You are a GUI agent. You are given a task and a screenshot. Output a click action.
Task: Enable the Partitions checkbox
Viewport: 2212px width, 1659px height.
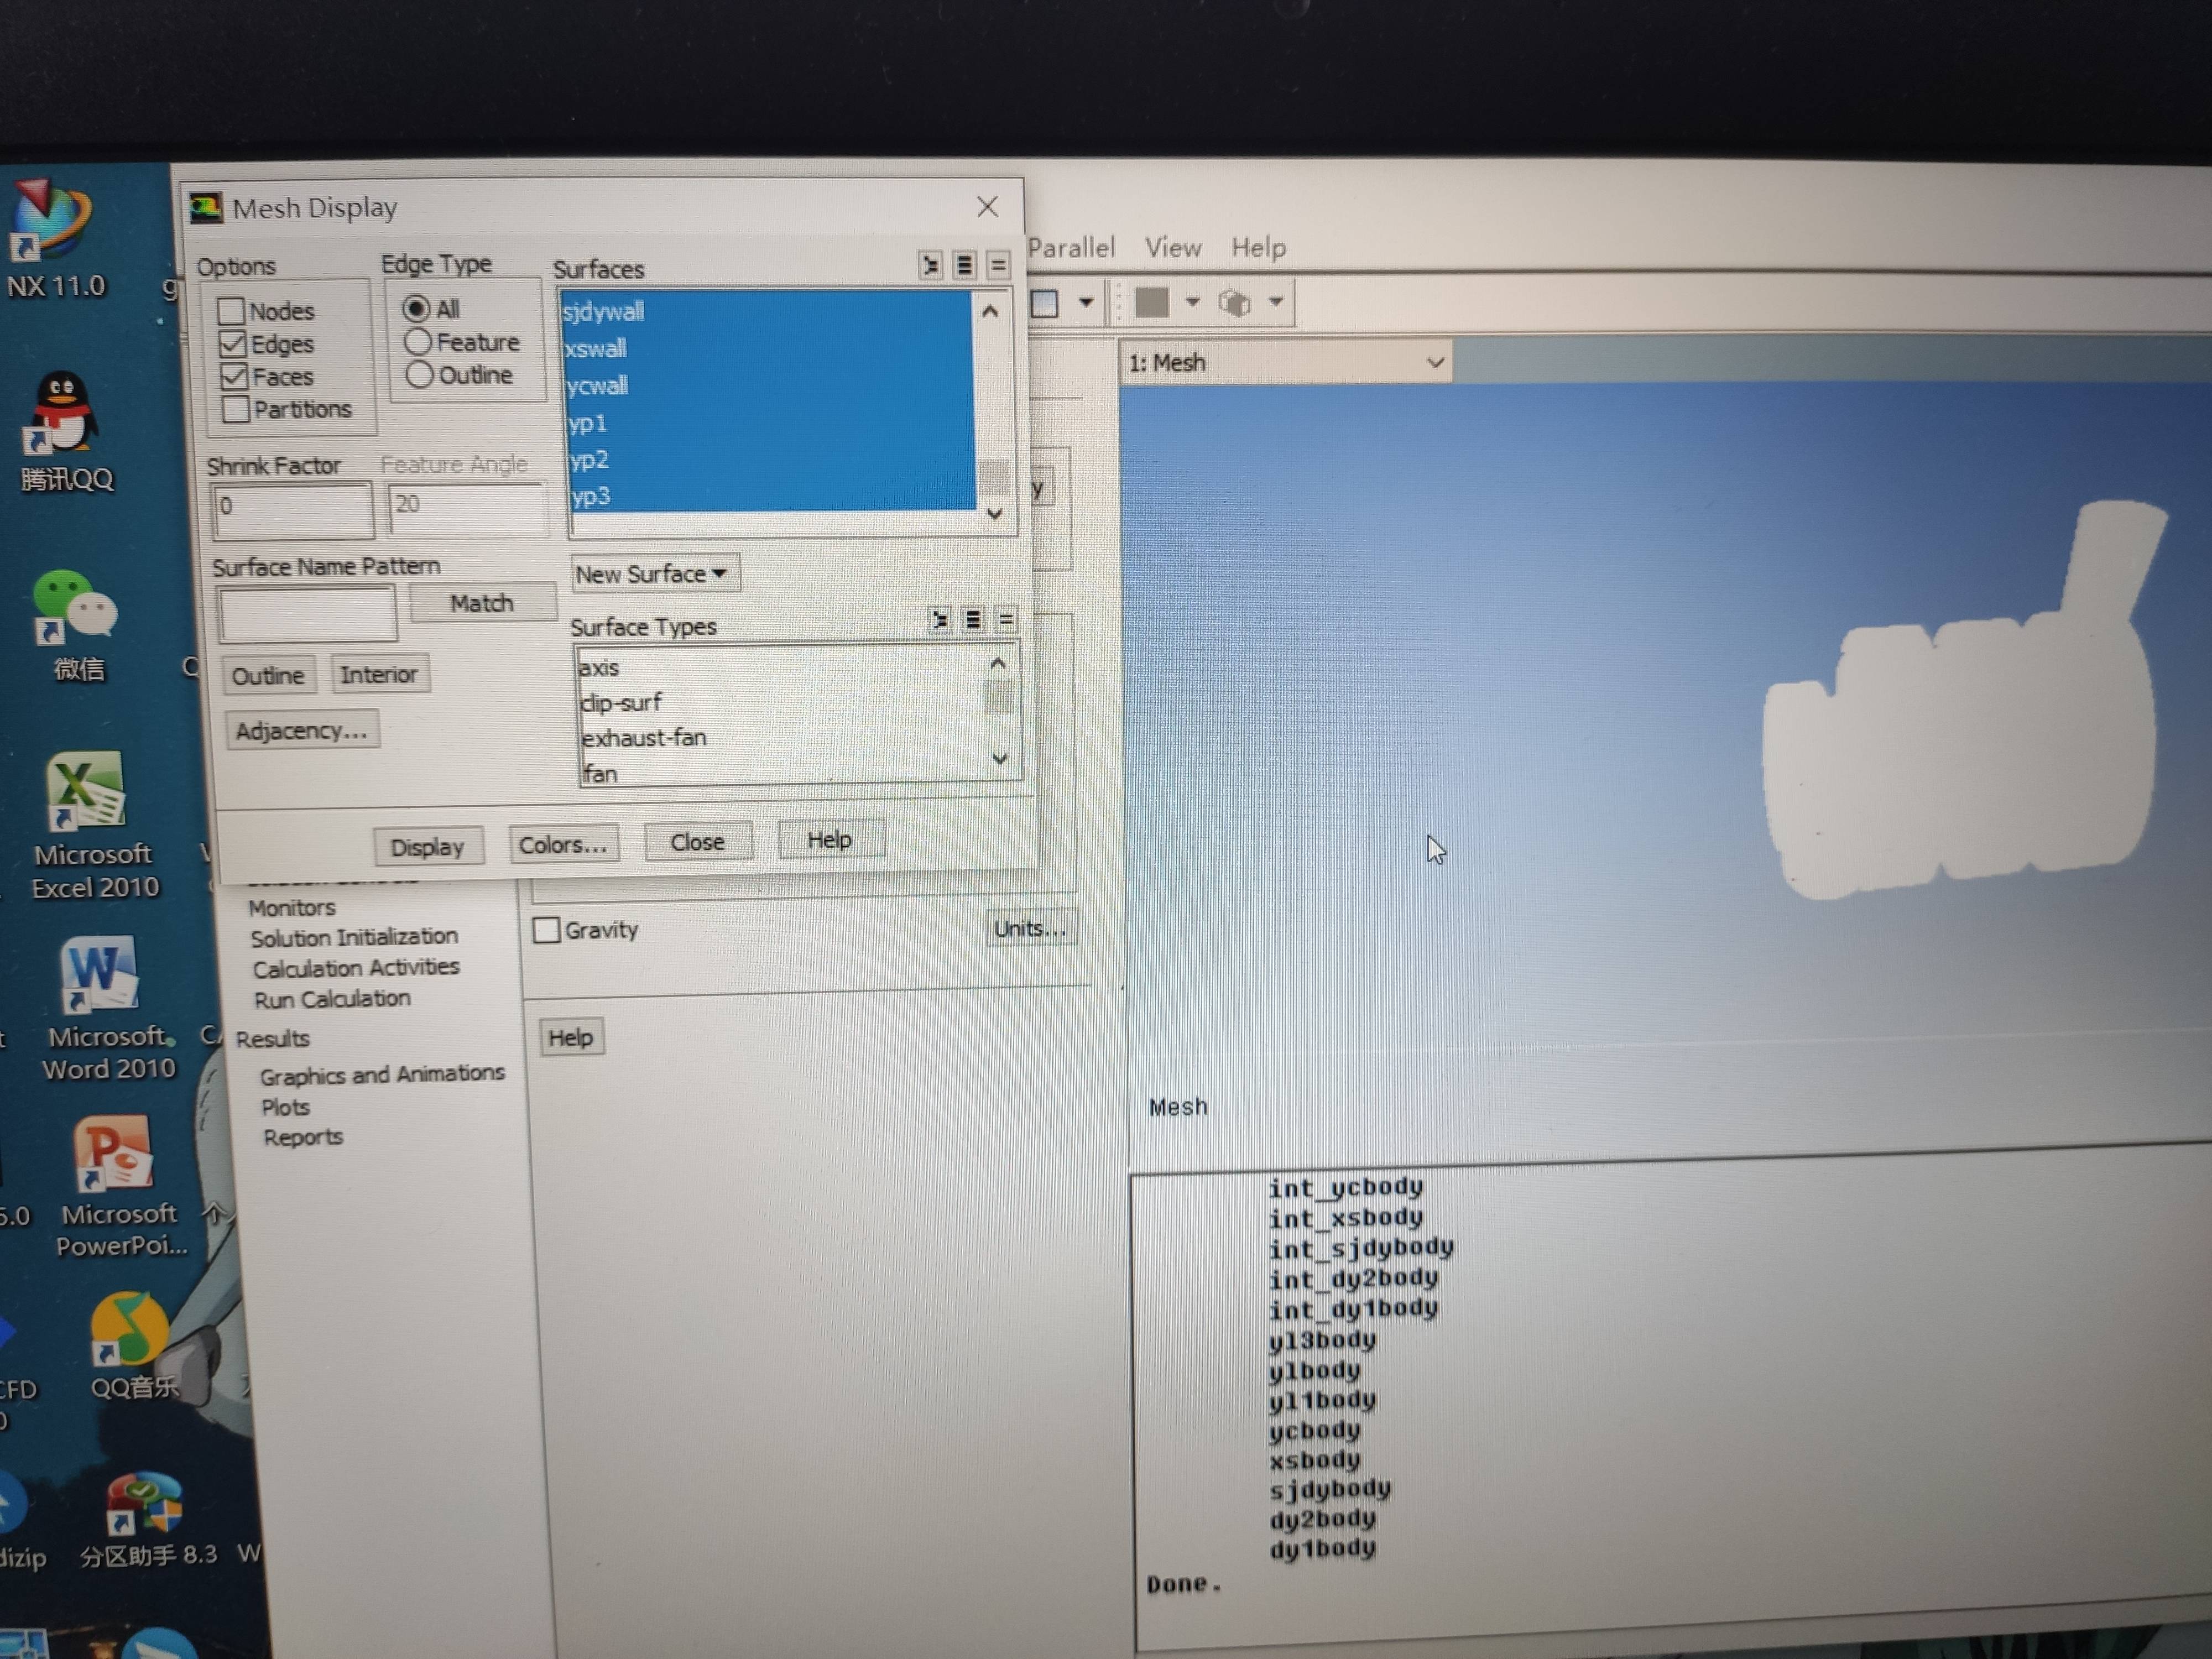point(236,409)
